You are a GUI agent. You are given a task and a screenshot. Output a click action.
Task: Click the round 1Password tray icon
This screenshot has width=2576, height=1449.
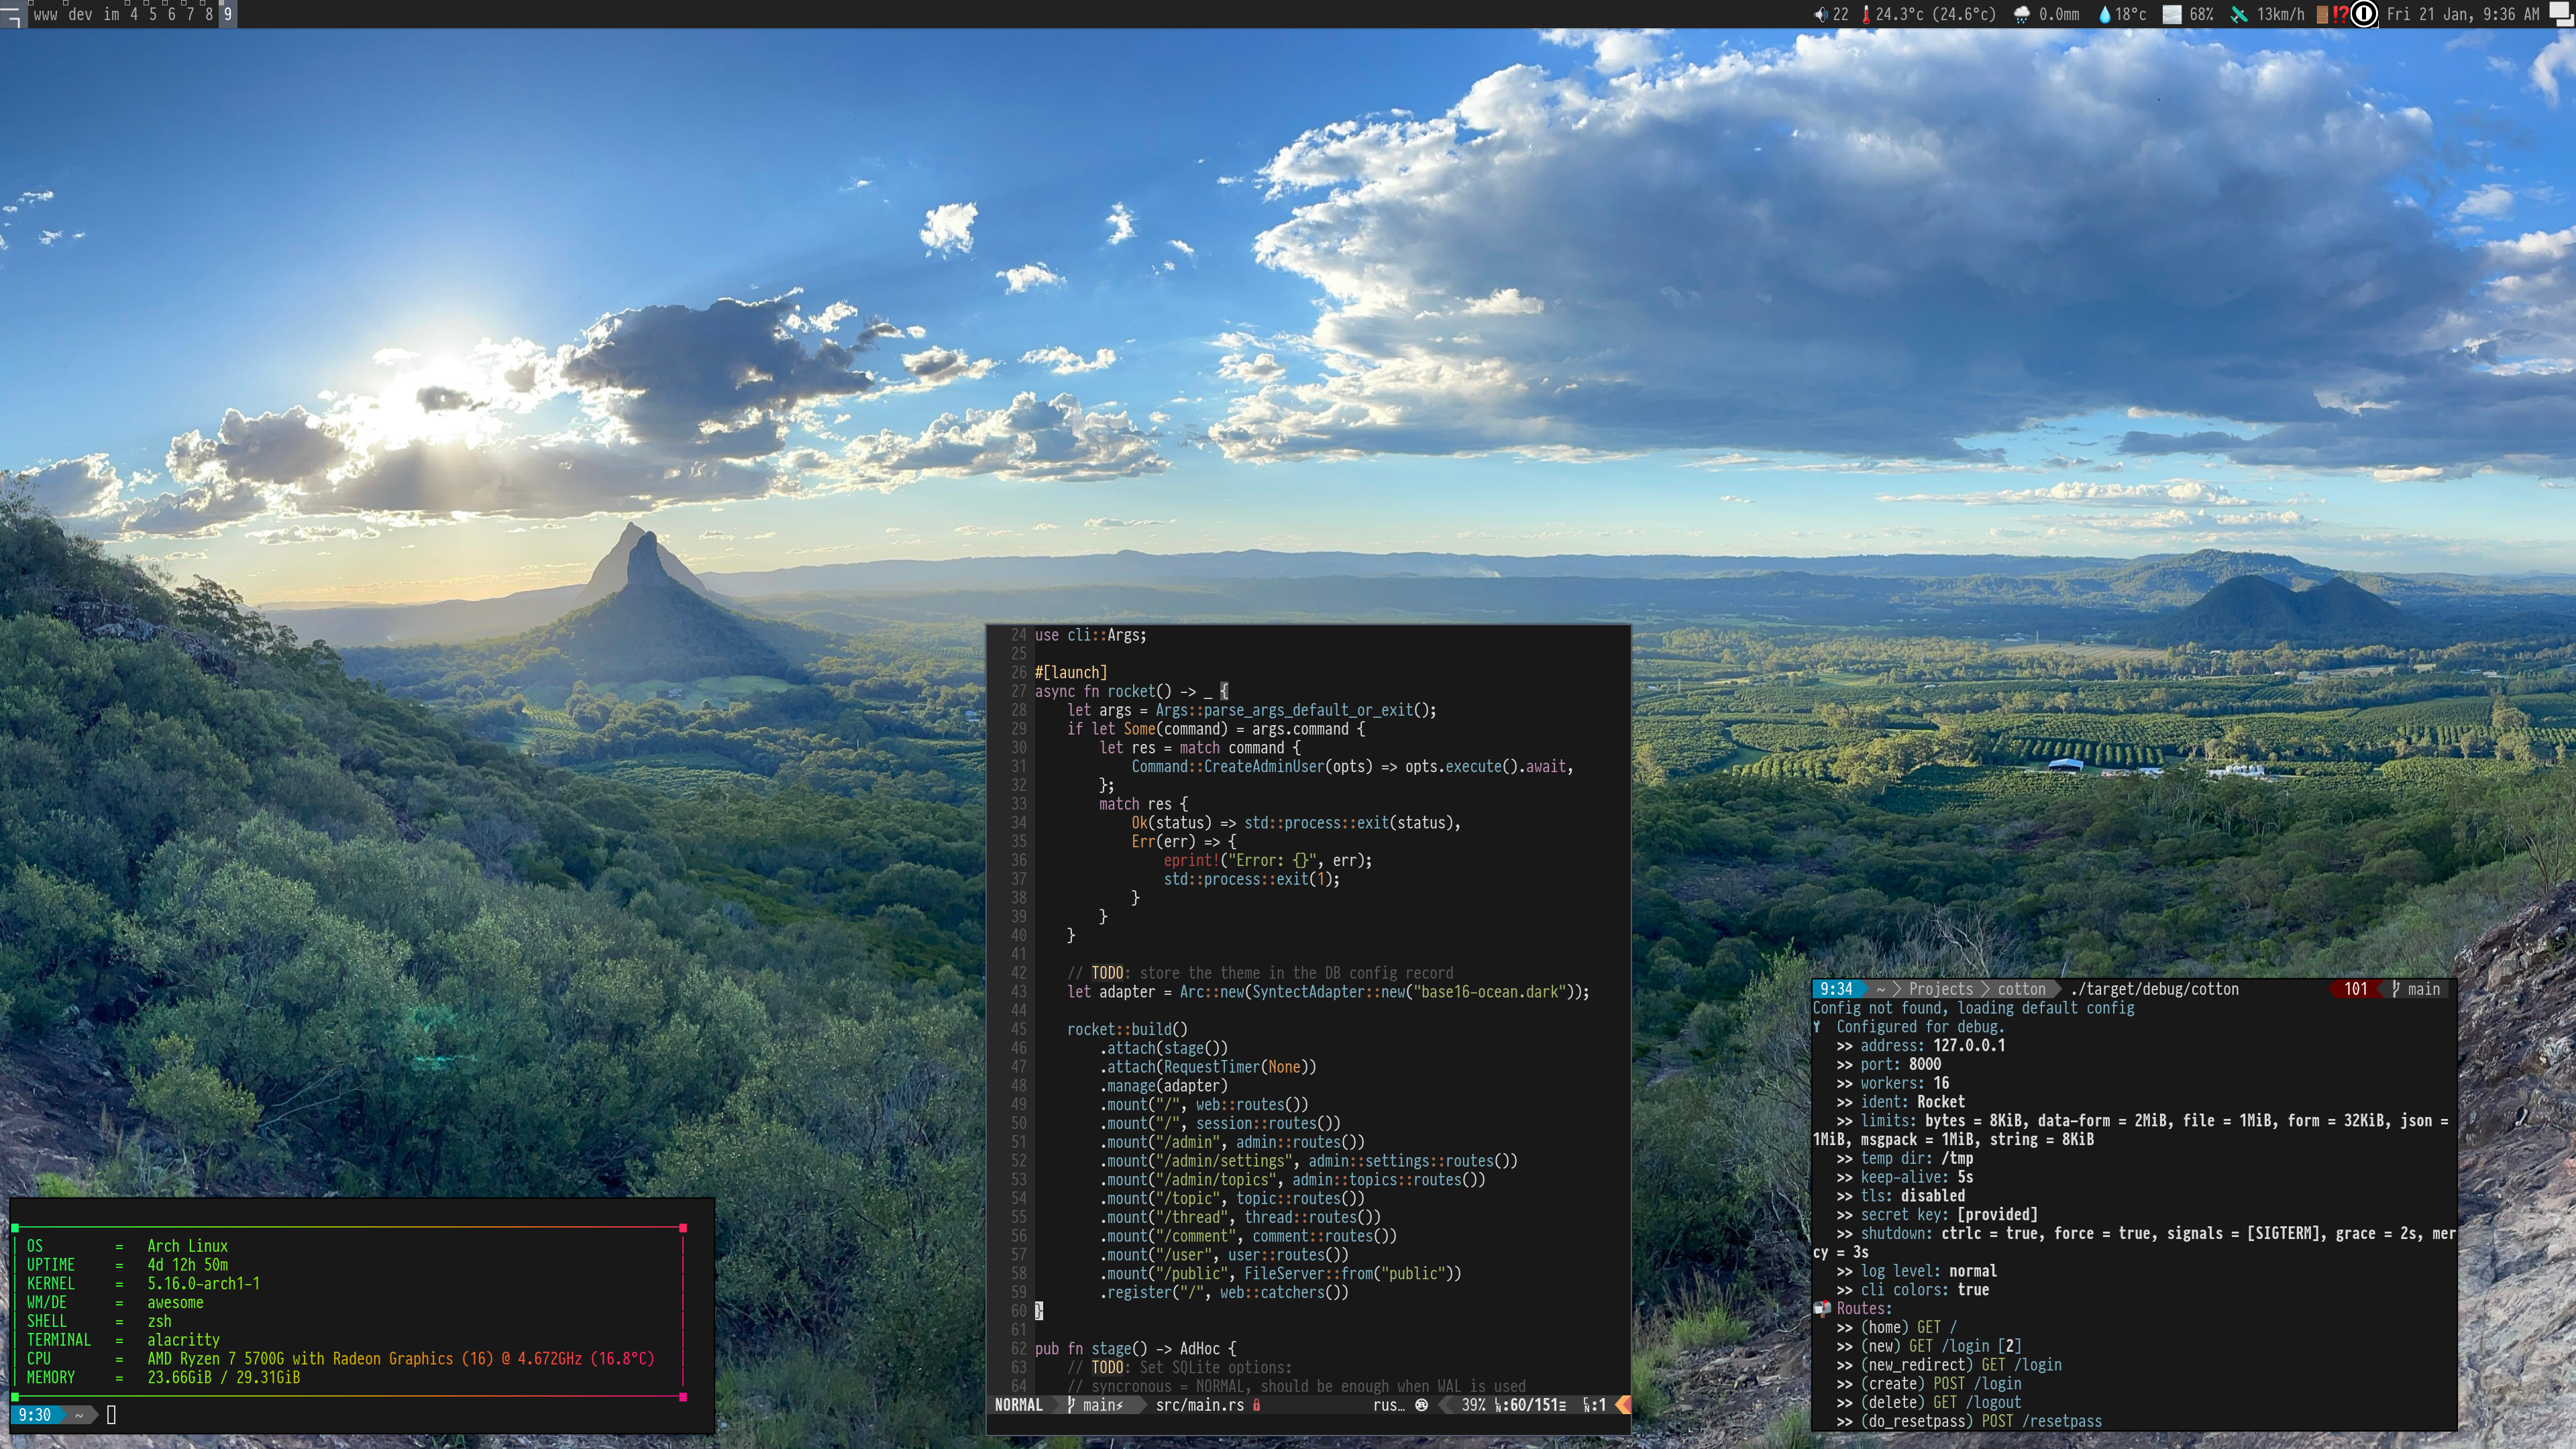tap(2364, 14)
